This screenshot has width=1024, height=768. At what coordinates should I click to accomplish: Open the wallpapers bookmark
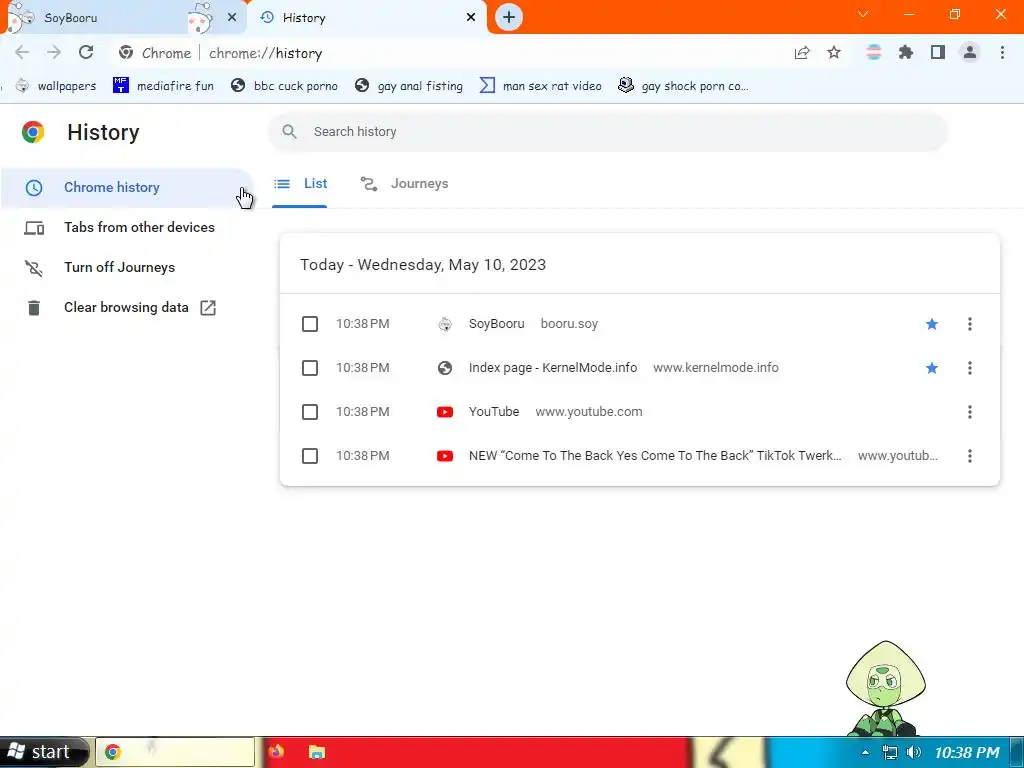point(56,86)
